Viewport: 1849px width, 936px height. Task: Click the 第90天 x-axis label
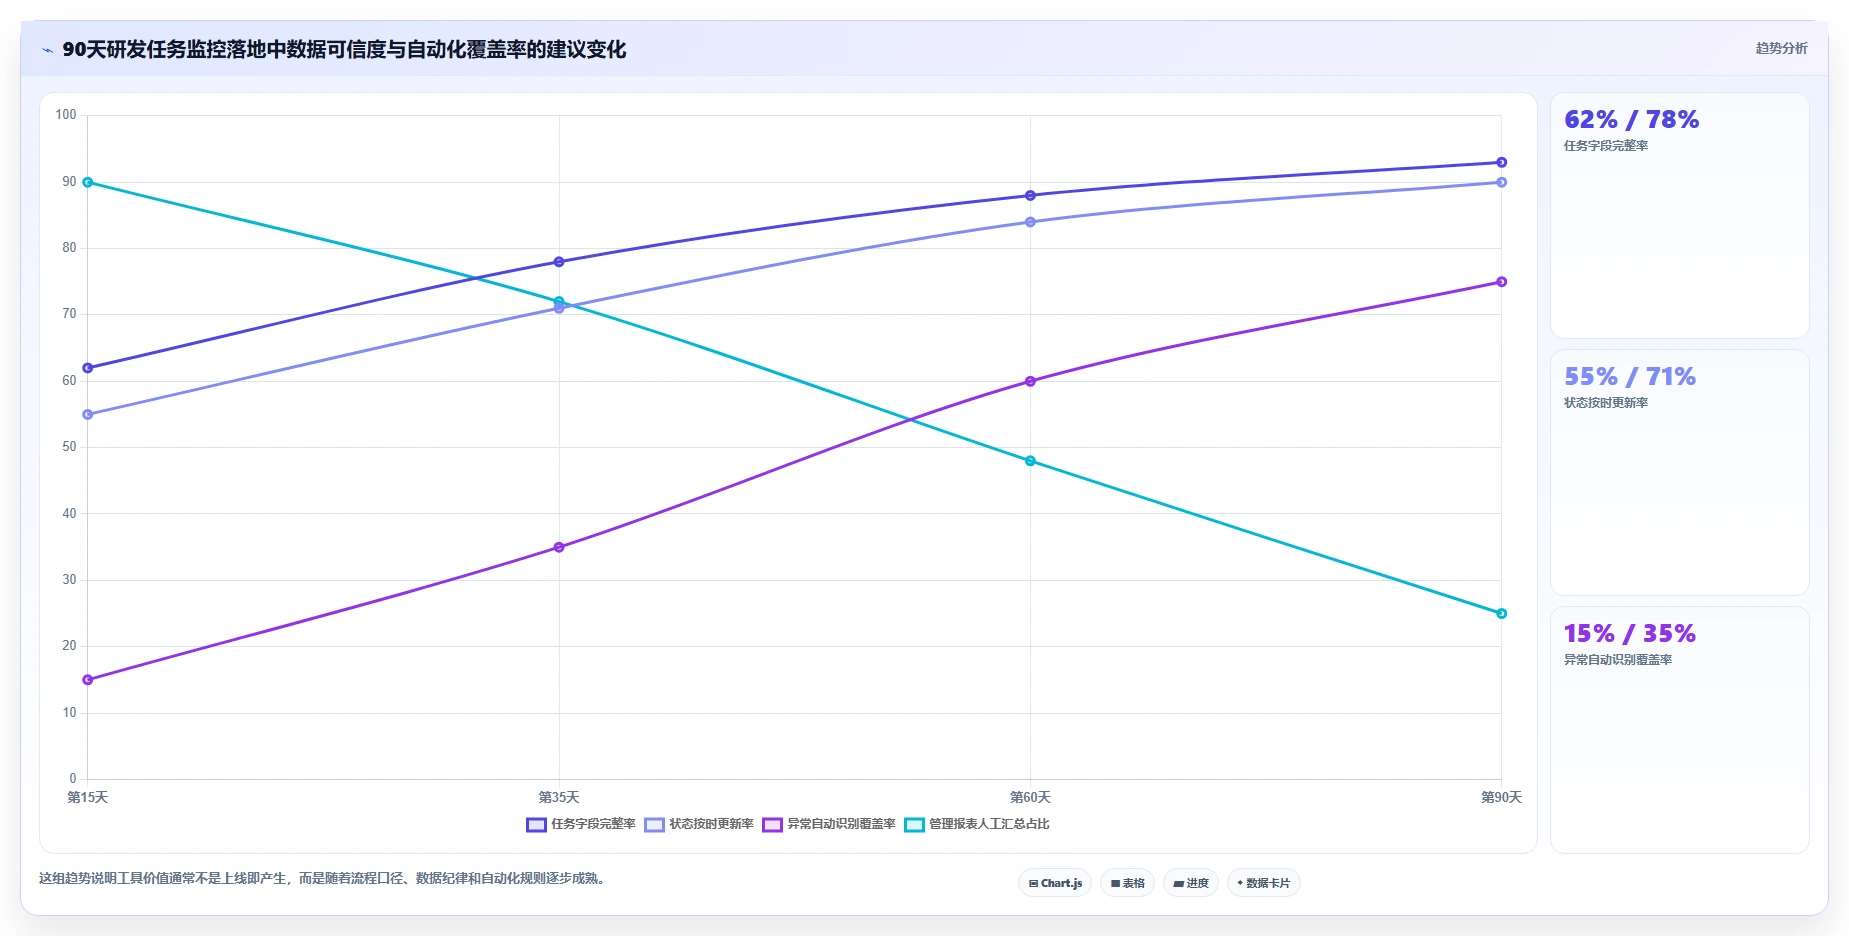coord(1501,797)
